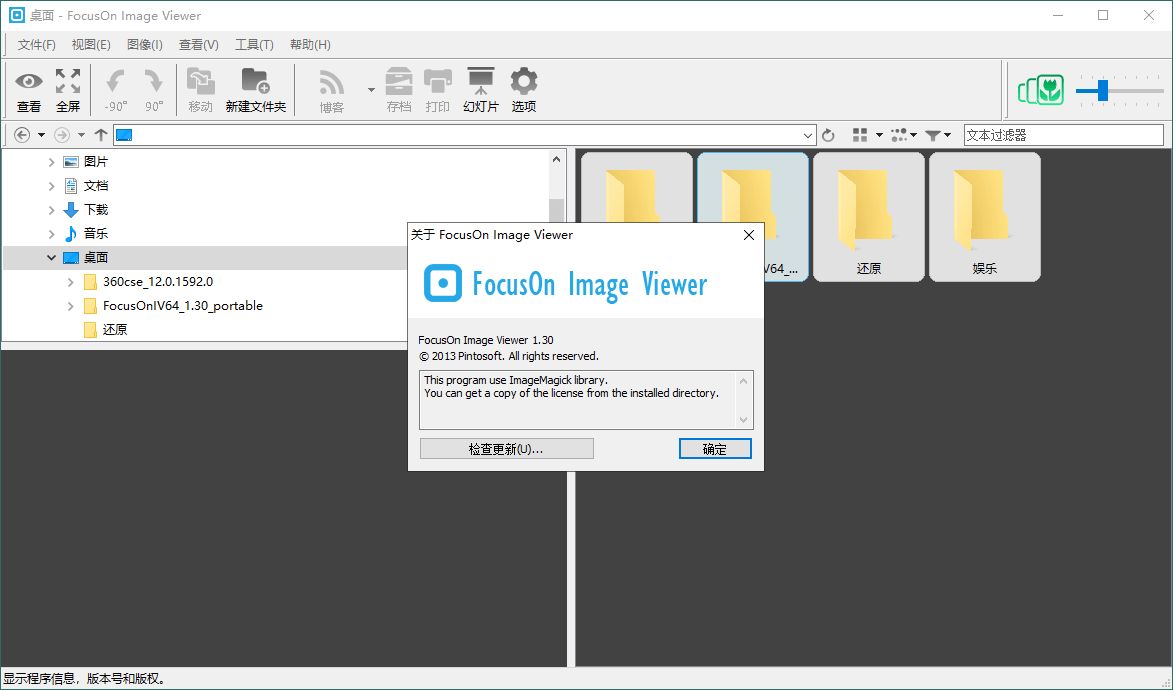Expand the 文档 tree node

tap(51, 186)
